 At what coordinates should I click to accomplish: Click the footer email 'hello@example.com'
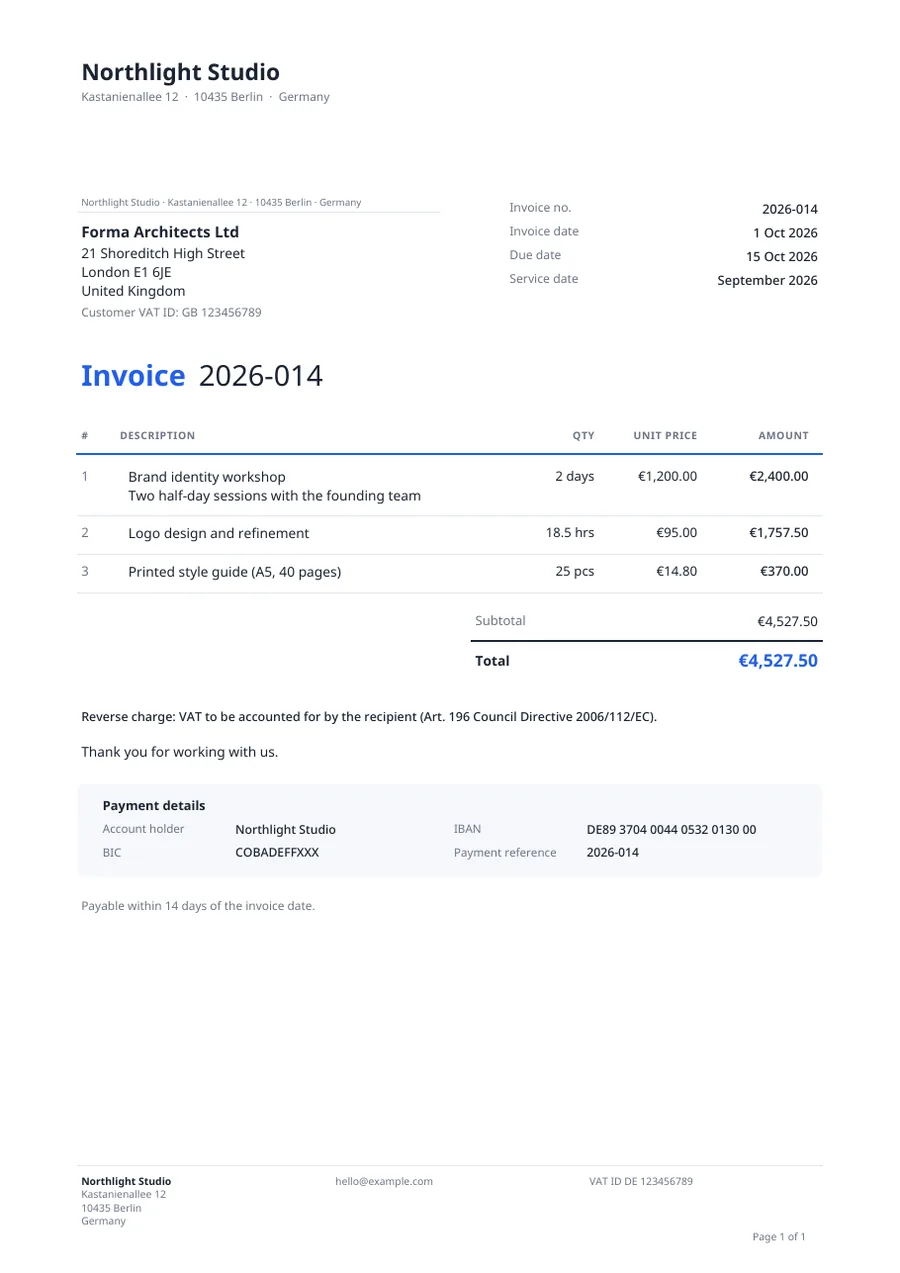tap(384, 1181)
